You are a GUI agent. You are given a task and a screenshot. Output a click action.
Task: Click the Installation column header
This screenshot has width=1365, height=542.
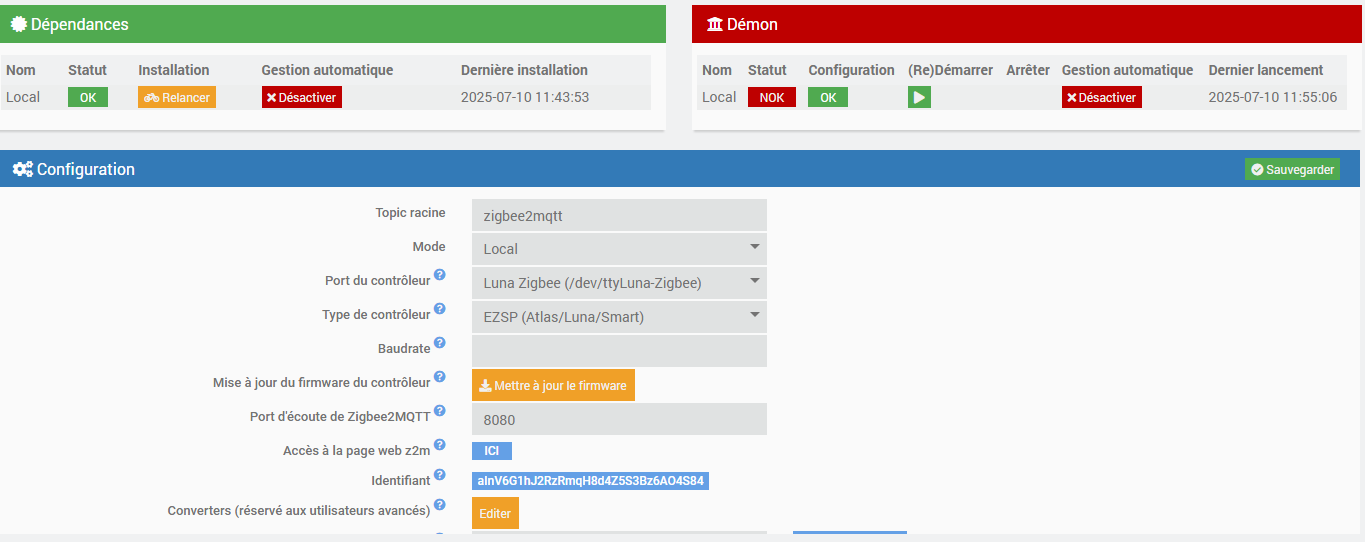174,70
